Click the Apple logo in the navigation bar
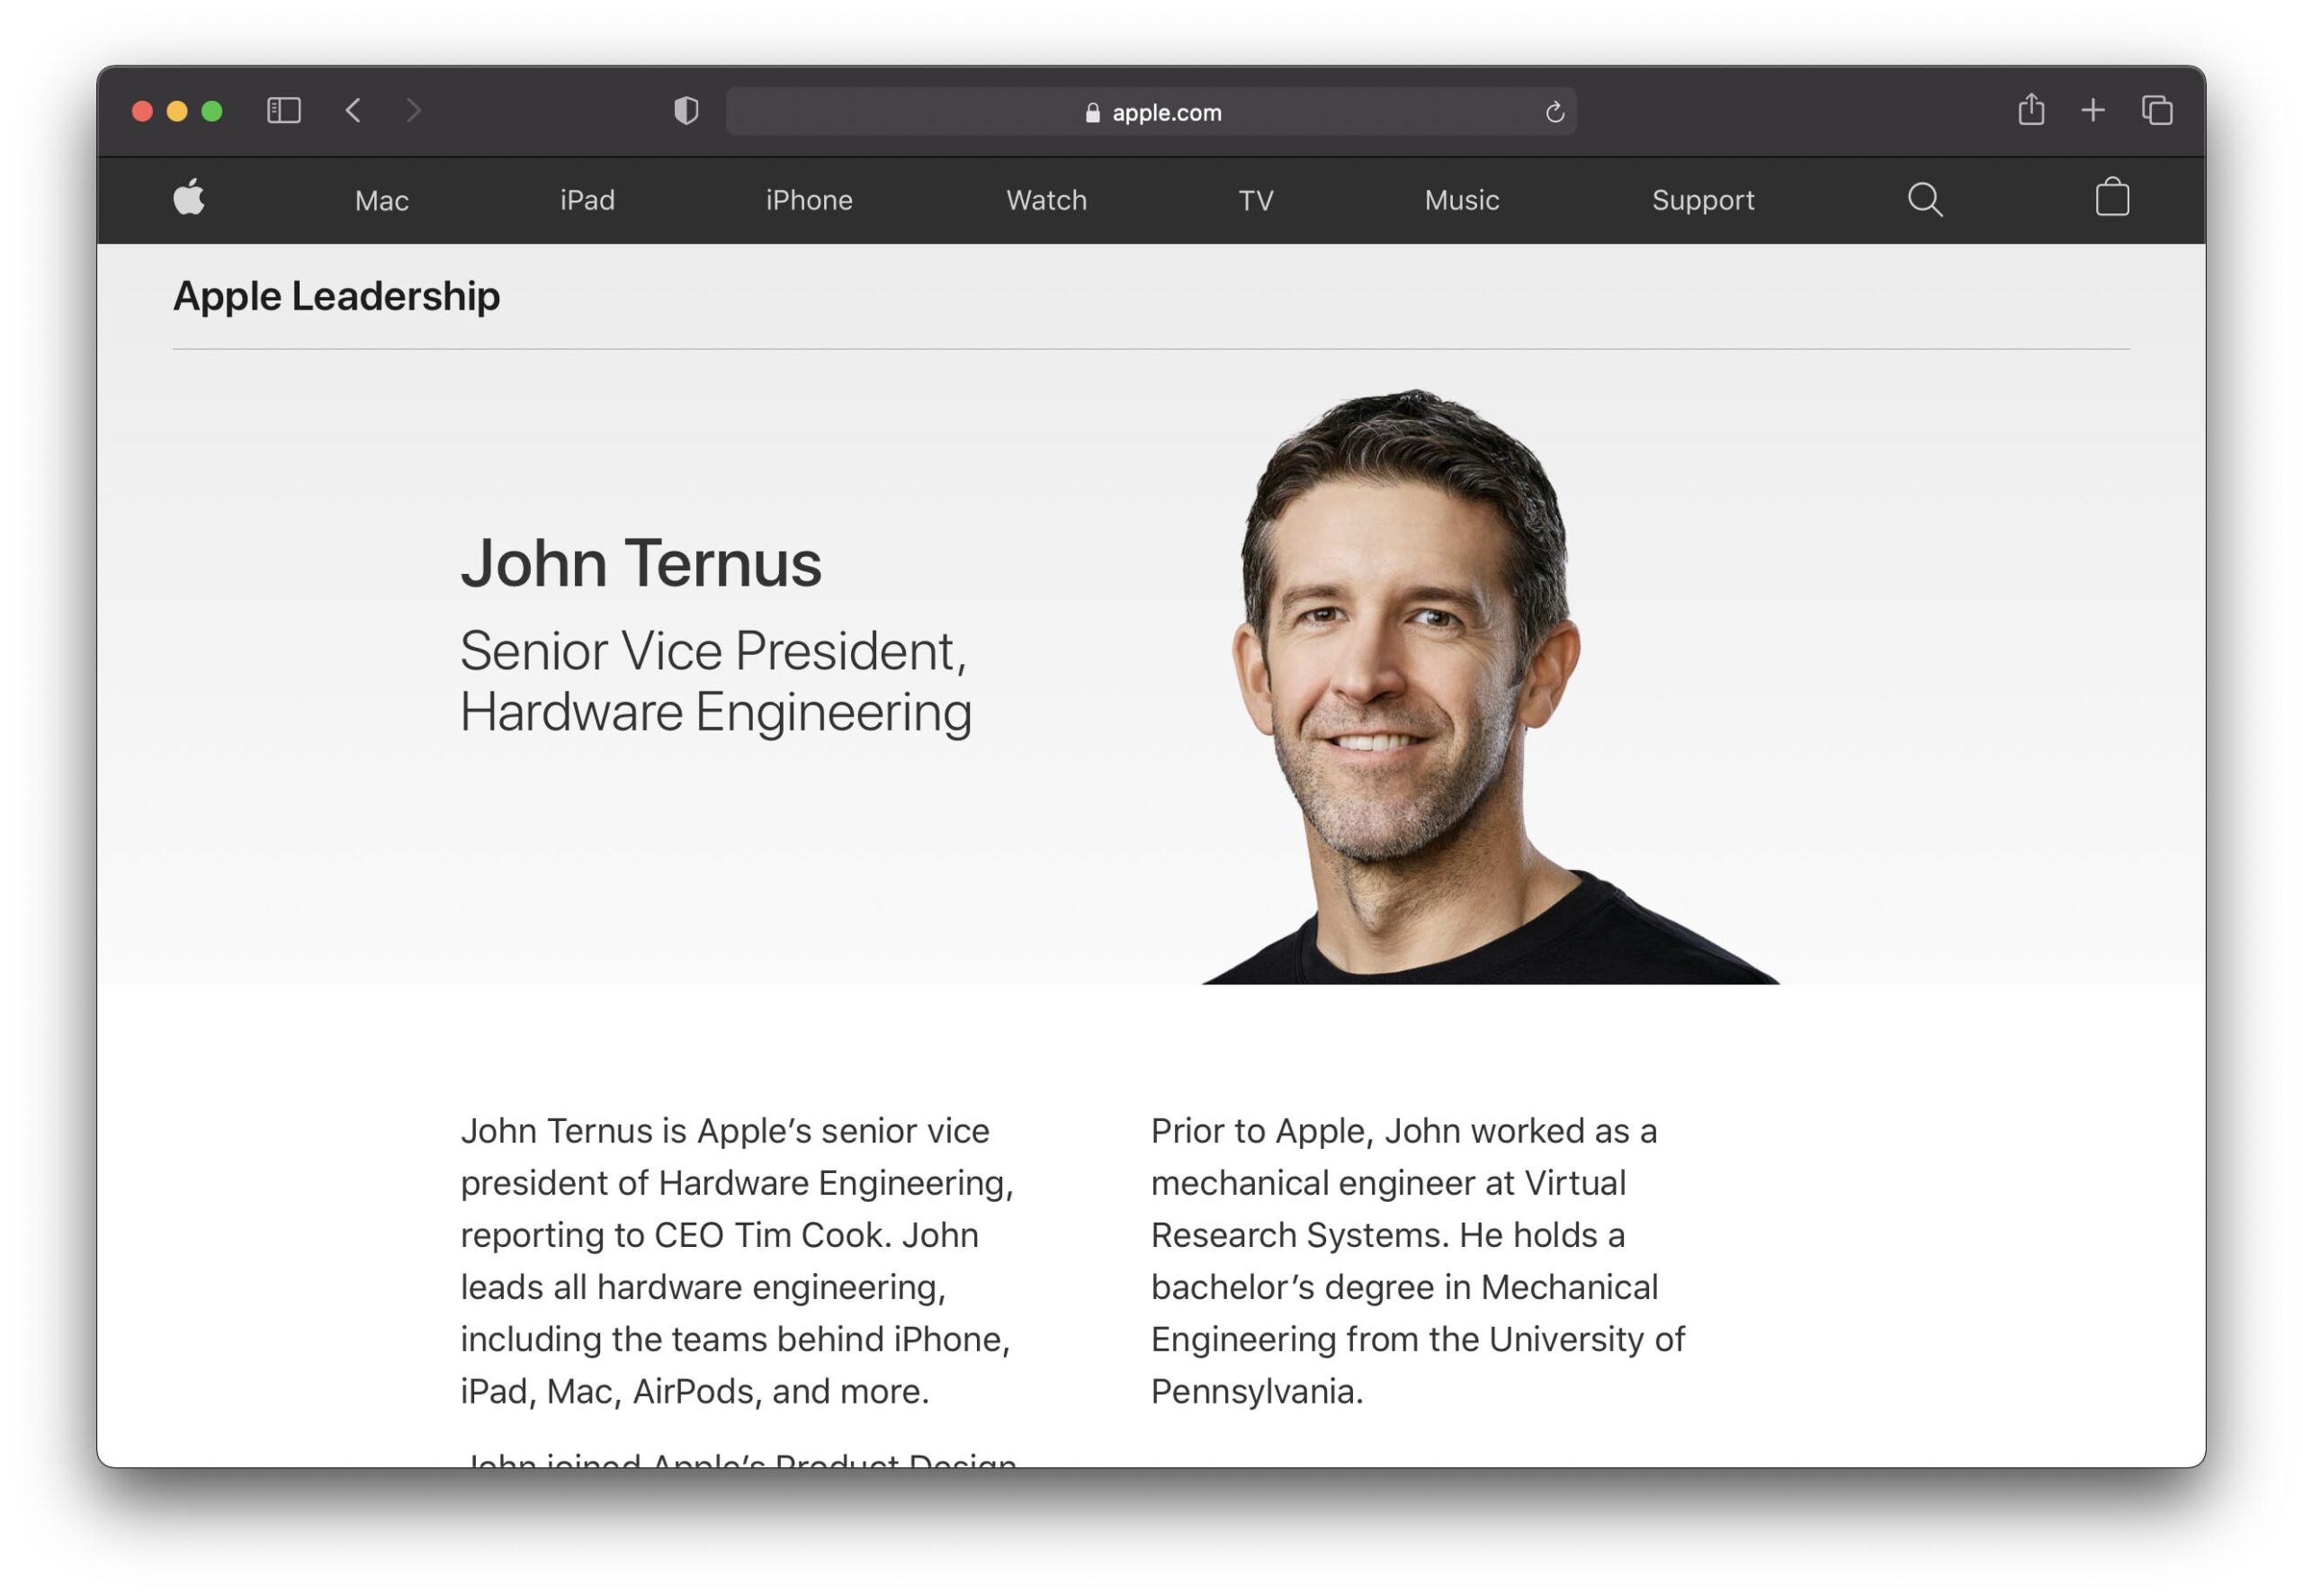 click(x=190, y=199)
